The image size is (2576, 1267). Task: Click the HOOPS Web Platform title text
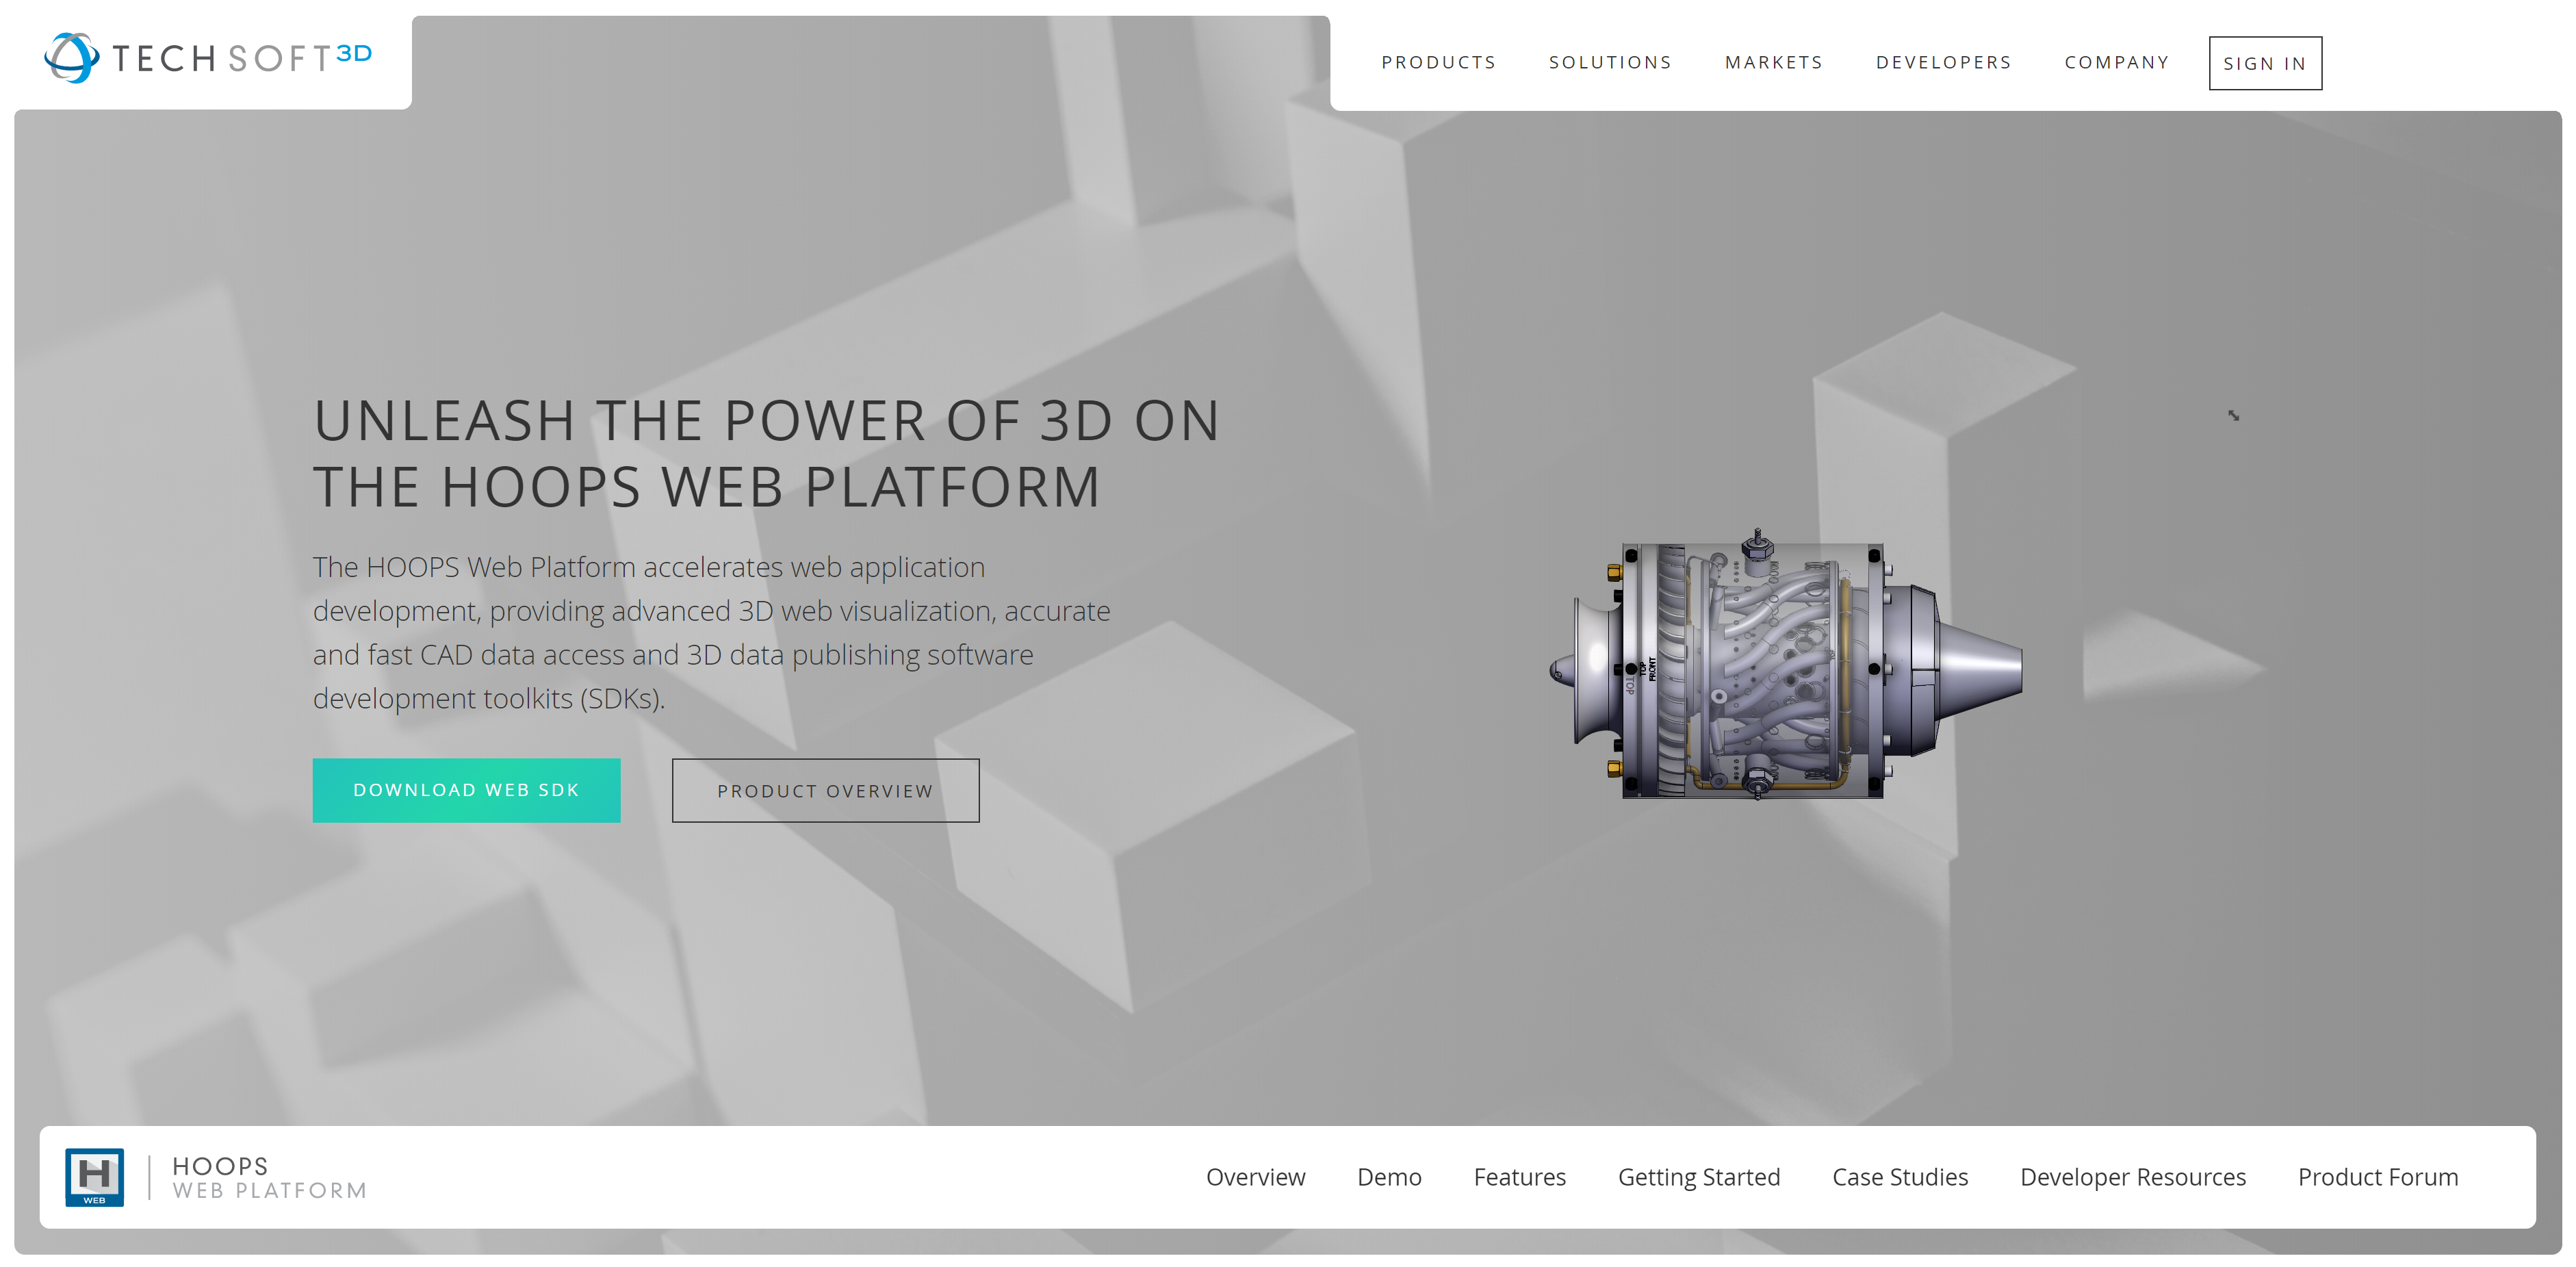pyautogui.click(x=269, y=1178)
